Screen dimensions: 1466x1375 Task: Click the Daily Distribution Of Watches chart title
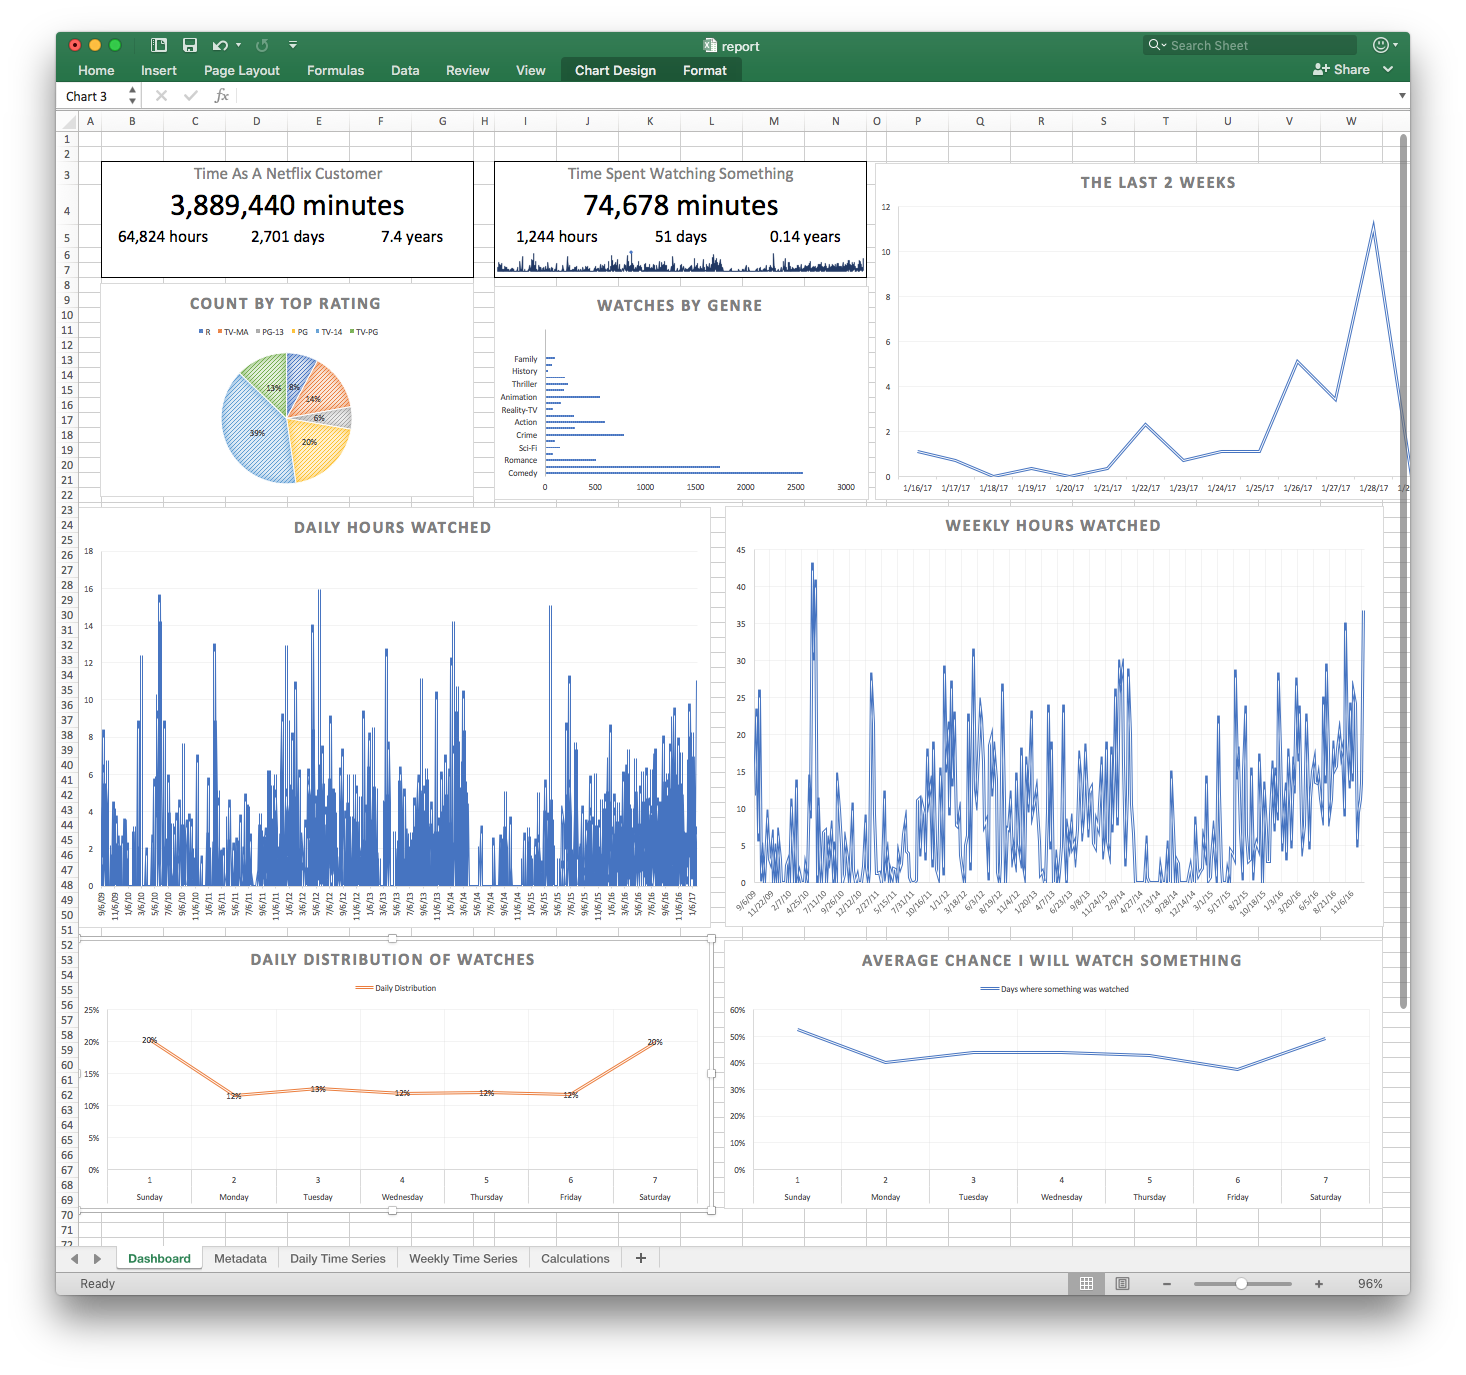[x=392, y=959]
